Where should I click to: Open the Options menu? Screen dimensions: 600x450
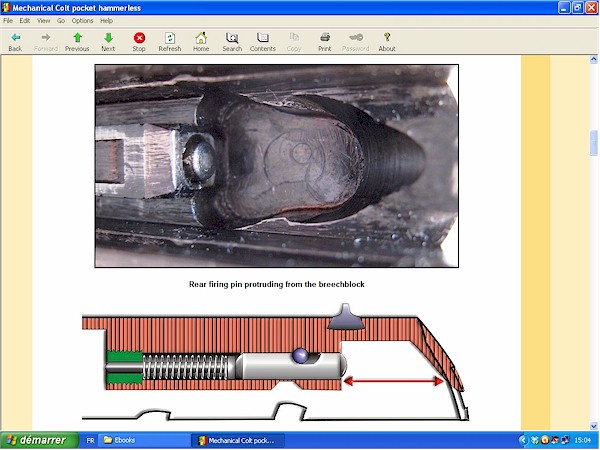coord(82,21)
